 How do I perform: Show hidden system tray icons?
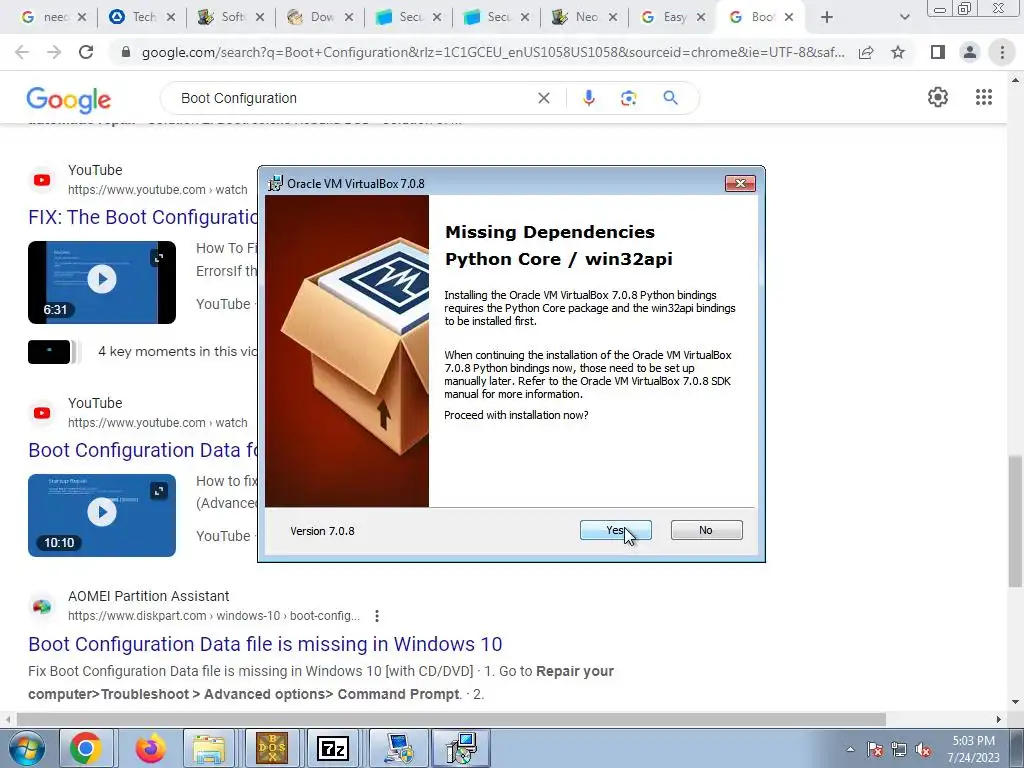coord(850,749)
